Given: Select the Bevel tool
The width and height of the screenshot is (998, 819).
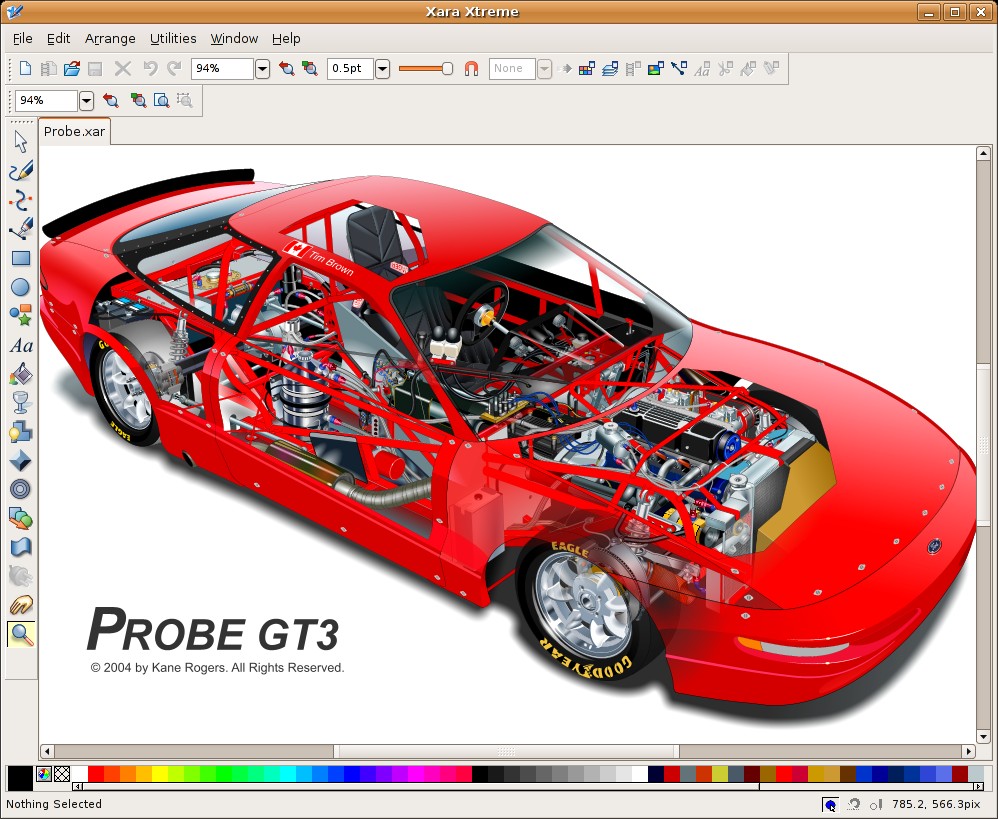Looking at the screenshot, I should (x=20, y=460).
